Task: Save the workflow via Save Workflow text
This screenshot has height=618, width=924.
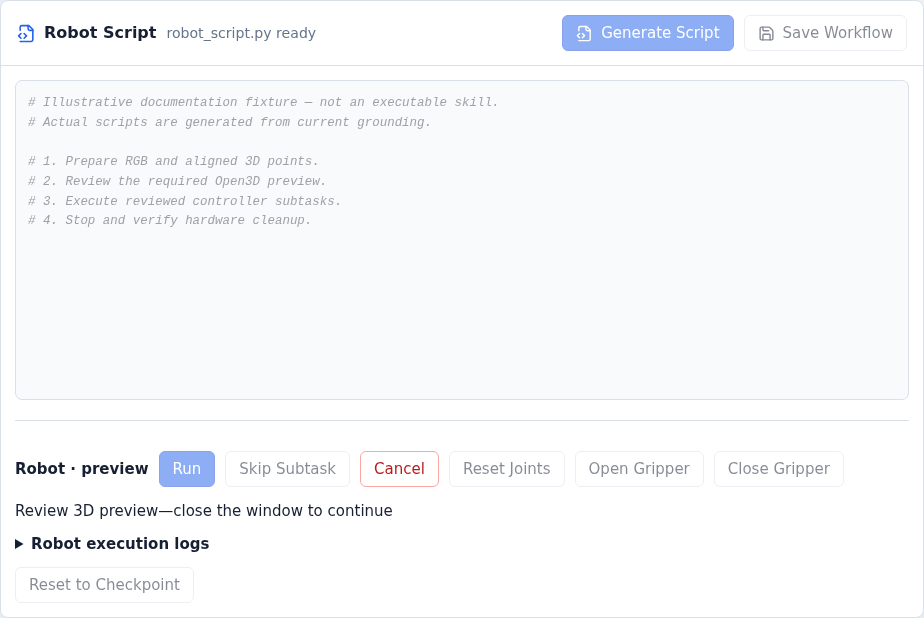Action: tap(837, 32)
